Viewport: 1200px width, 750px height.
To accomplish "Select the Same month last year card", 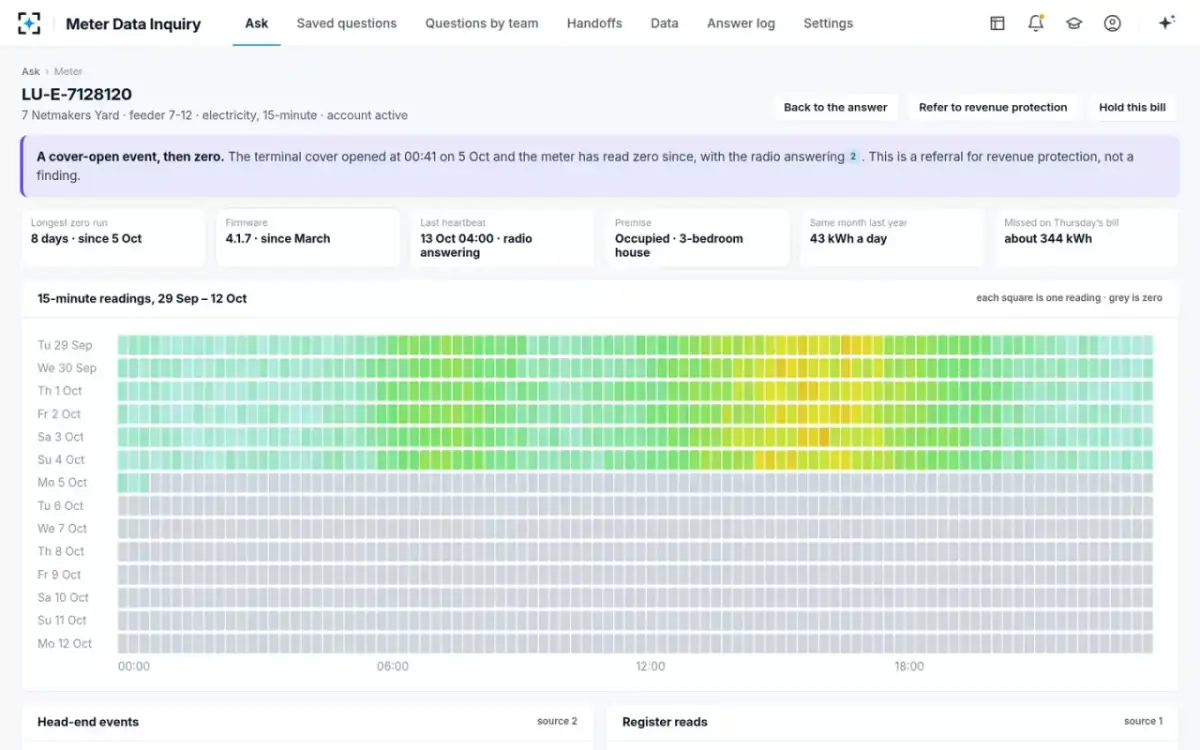I will click(x=891, y=238).
